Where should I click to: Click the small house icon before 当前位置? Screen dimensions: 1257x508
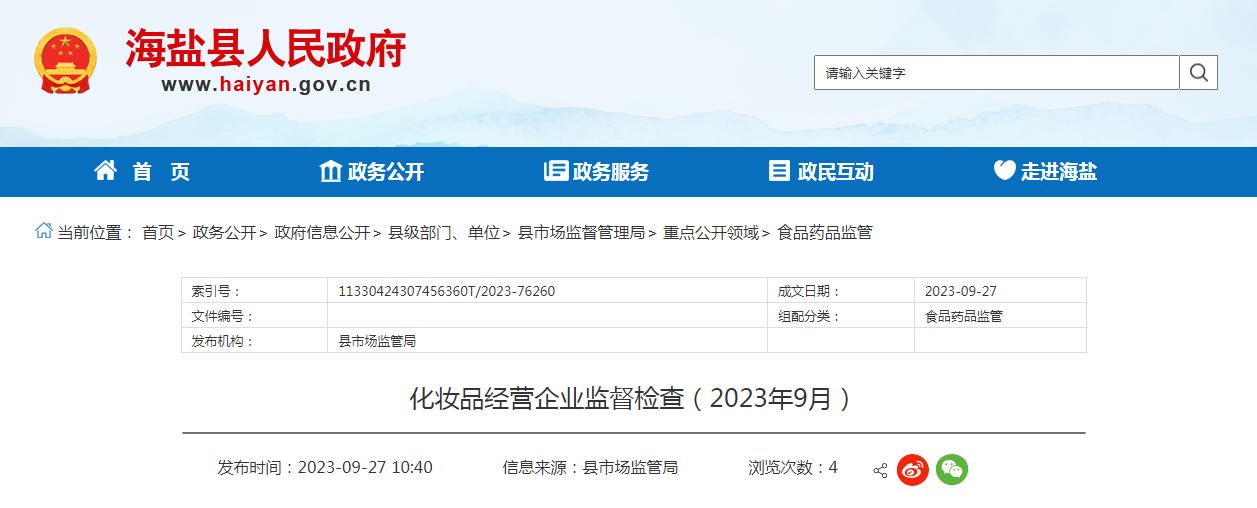pos(44,231)
